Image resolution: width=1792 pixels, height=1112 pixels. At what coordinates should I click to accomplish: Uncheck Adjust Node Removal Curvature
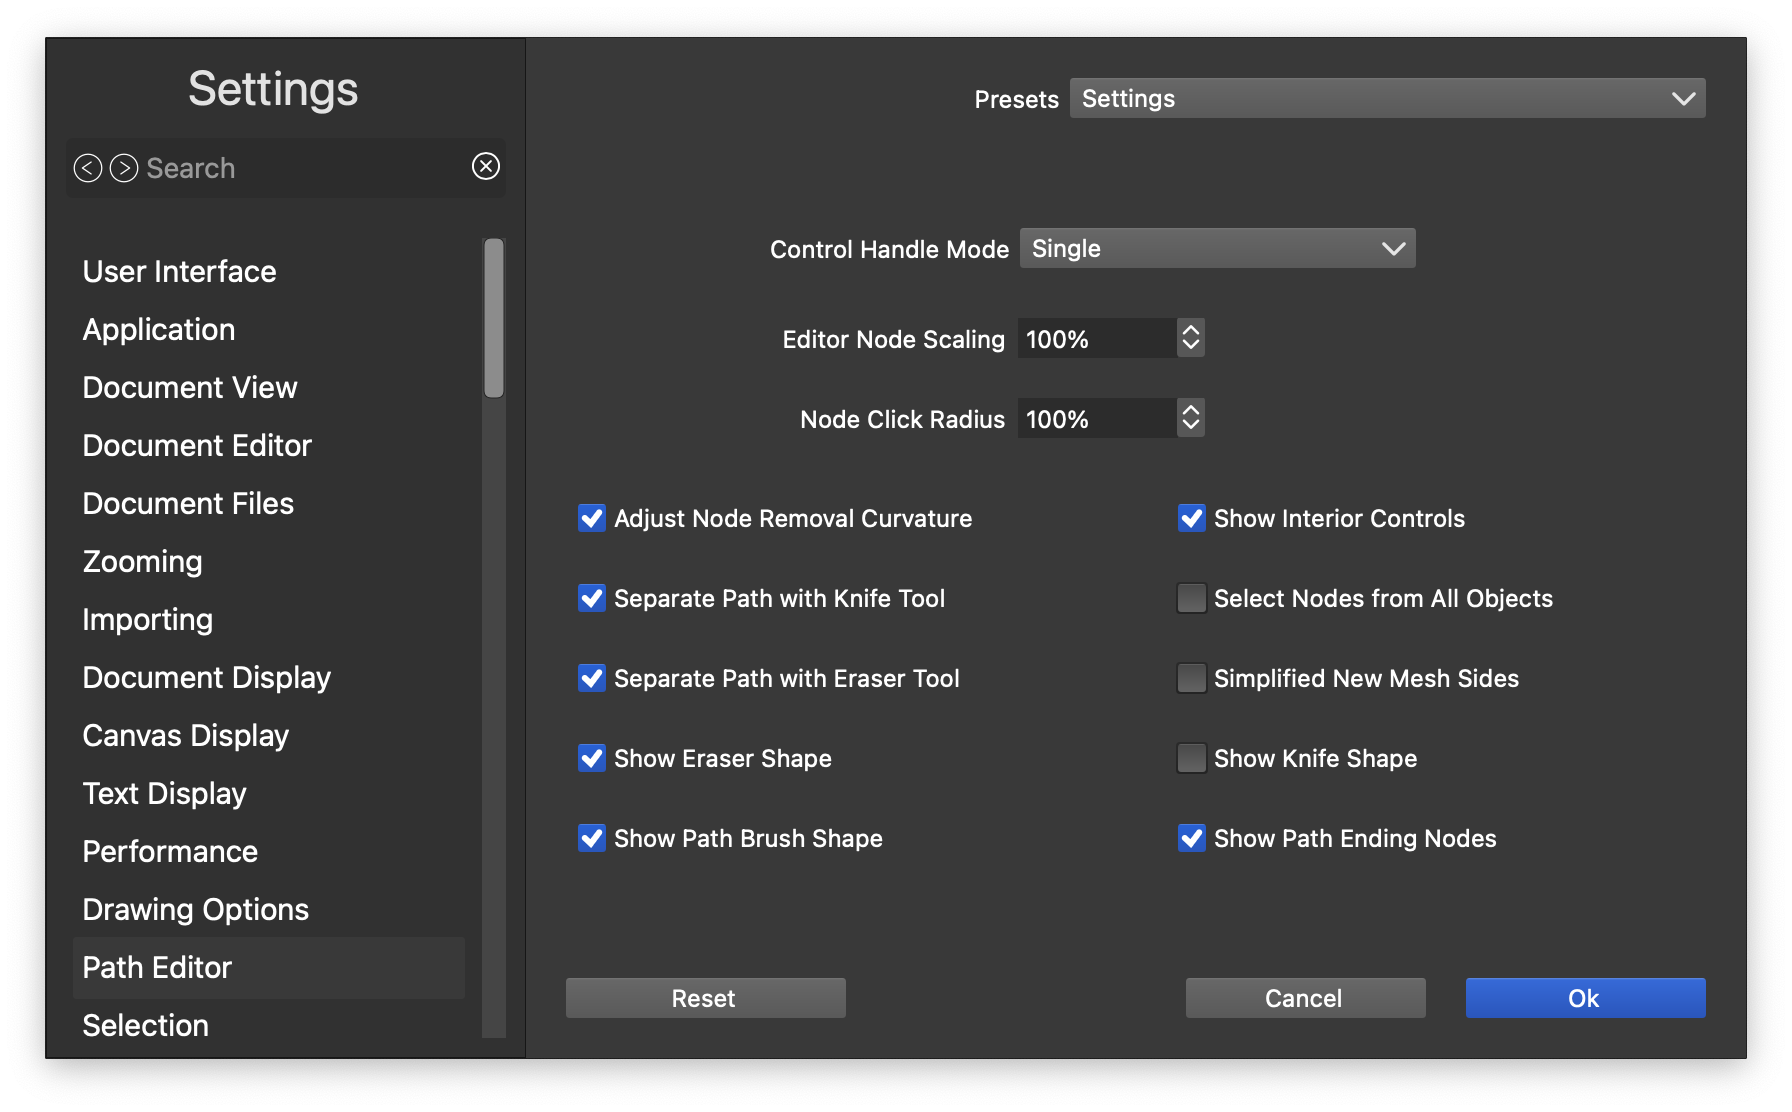592,518
